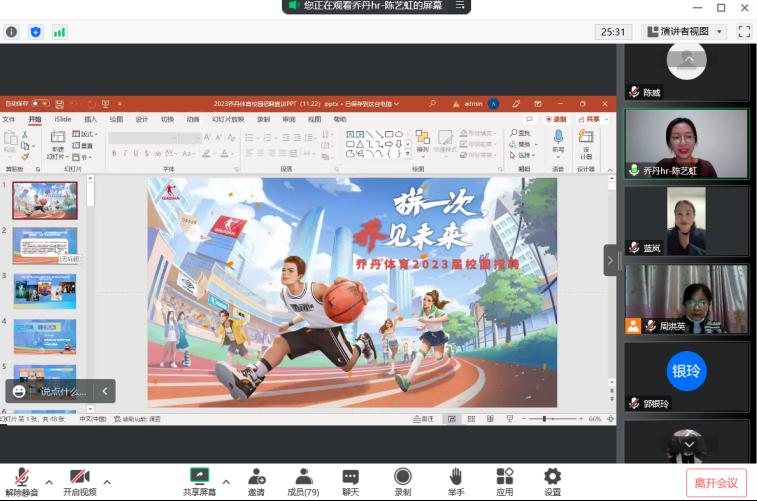Unmute the microphone (解除静音)
The width and height of the screenshot is (757, 501).
21,481
